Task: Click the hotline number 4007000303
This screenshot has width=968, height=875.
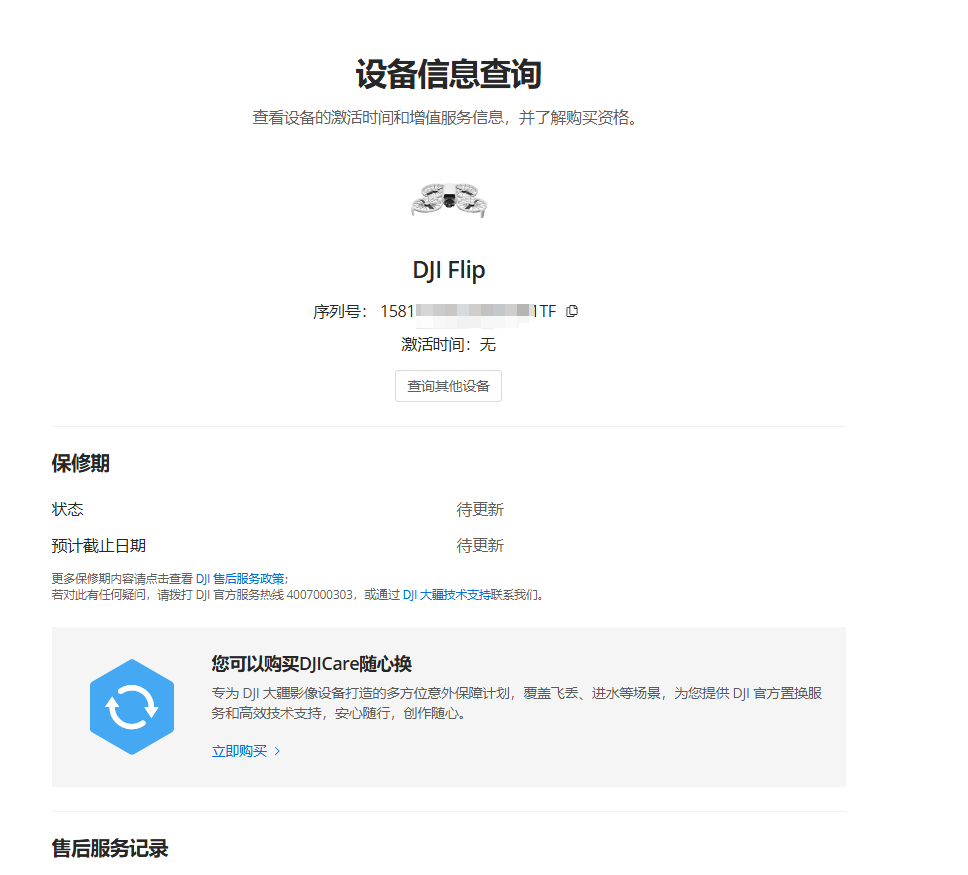Action: pos(320,595)
